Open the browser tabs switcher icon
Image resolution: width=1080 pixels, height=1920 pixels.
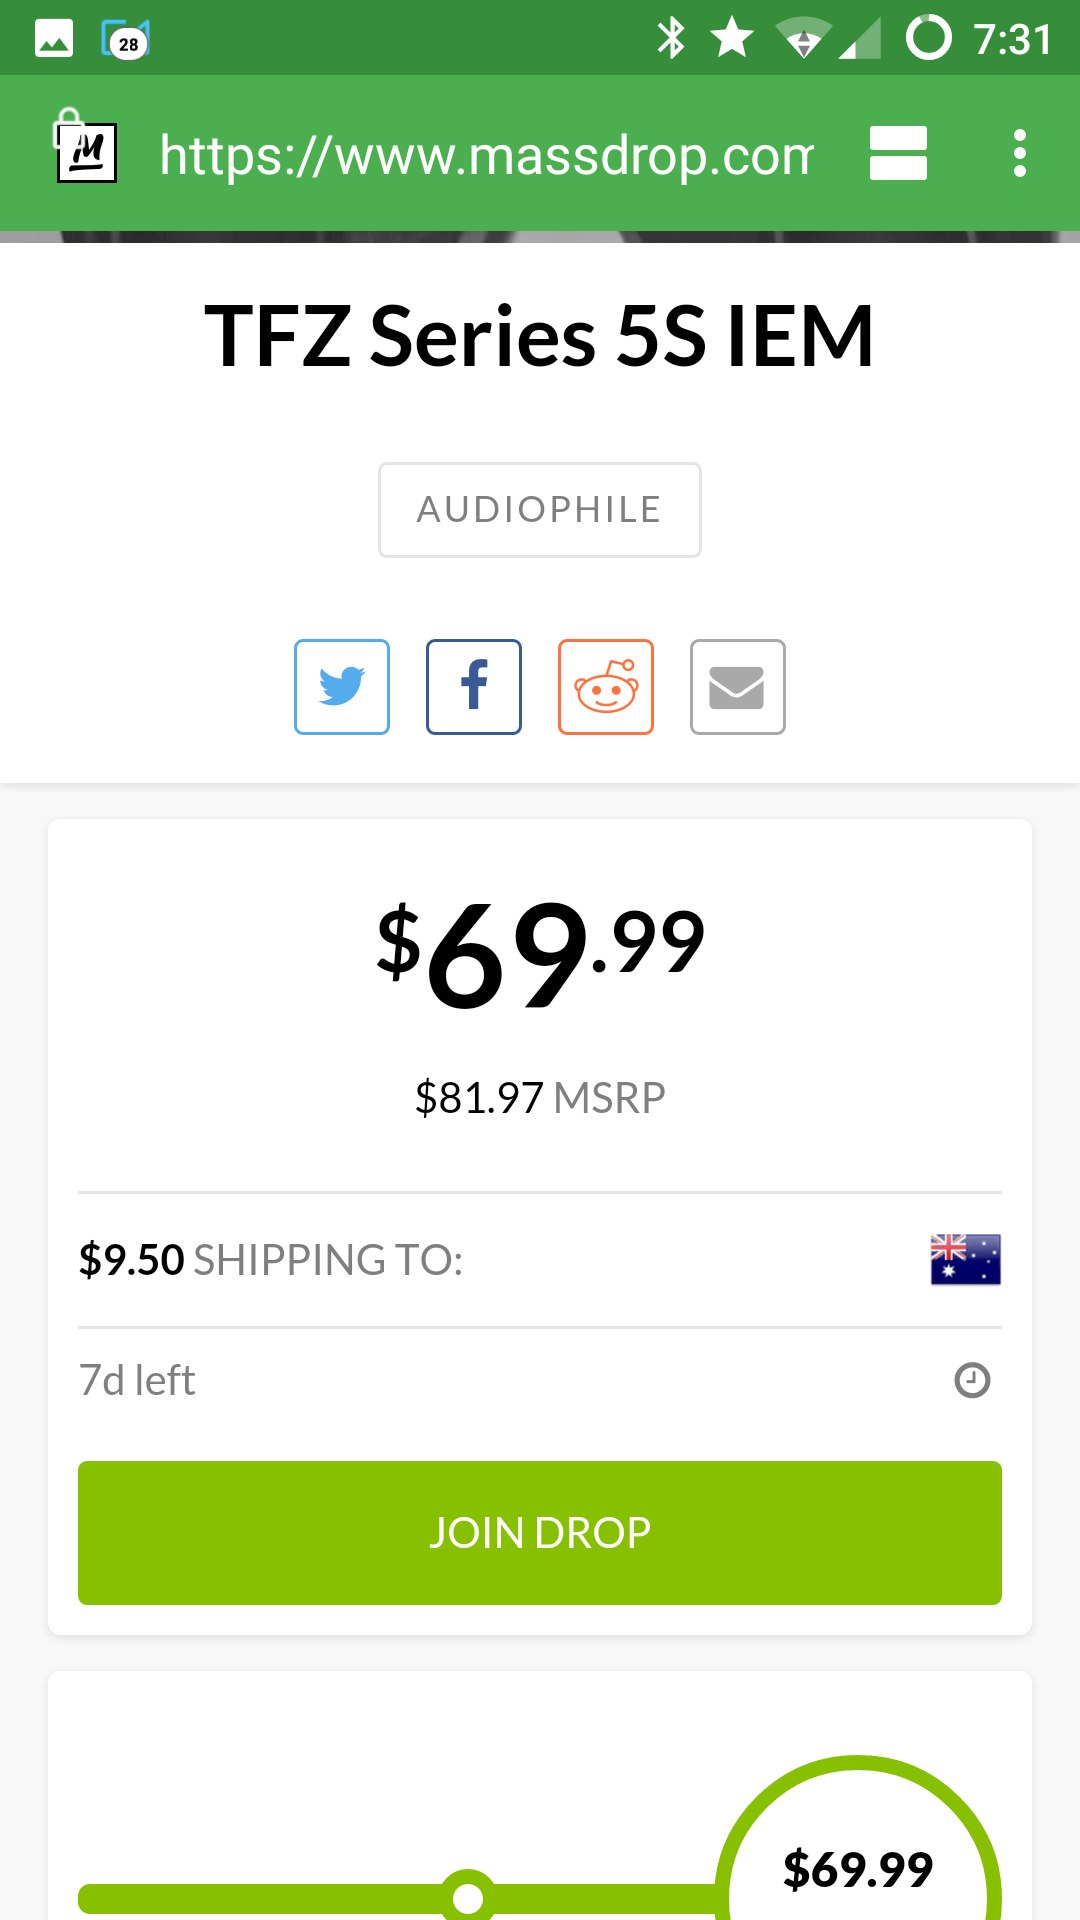pyautogui.click(x=898, y=153)
